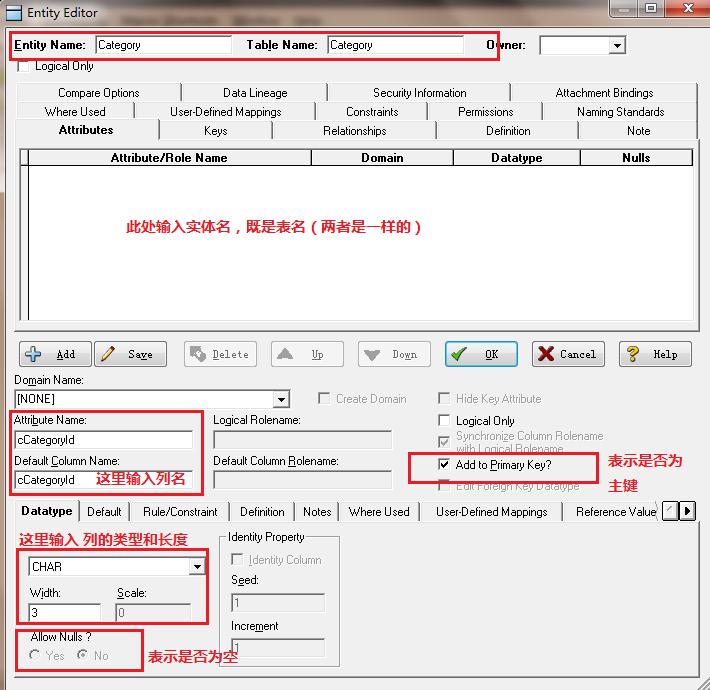
Task: Click the Attribute/Role Name column header
Action: 169,158
